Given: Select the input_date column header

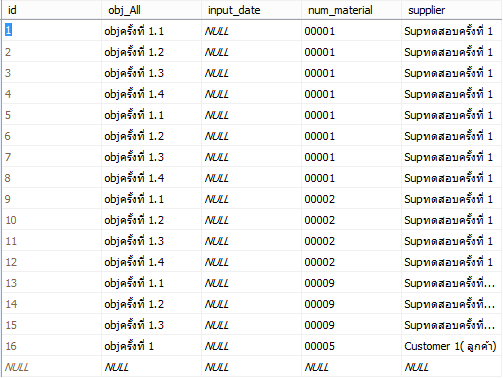Looking at the screenshot, I should click(252, 10).
